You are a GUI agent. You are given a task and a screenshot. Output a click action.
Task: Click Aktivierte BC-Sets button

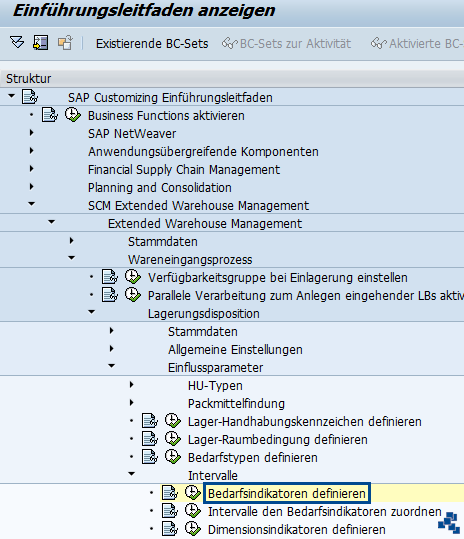417,44
